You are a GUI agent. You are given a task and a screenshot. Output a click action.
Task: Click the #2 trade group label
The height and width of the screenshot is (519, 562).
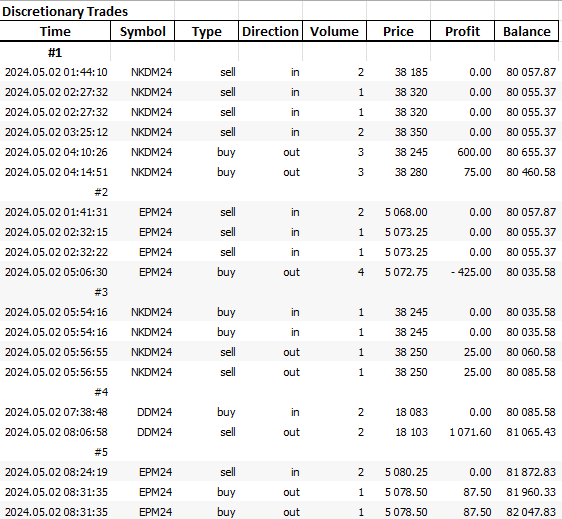coord(101,192)
